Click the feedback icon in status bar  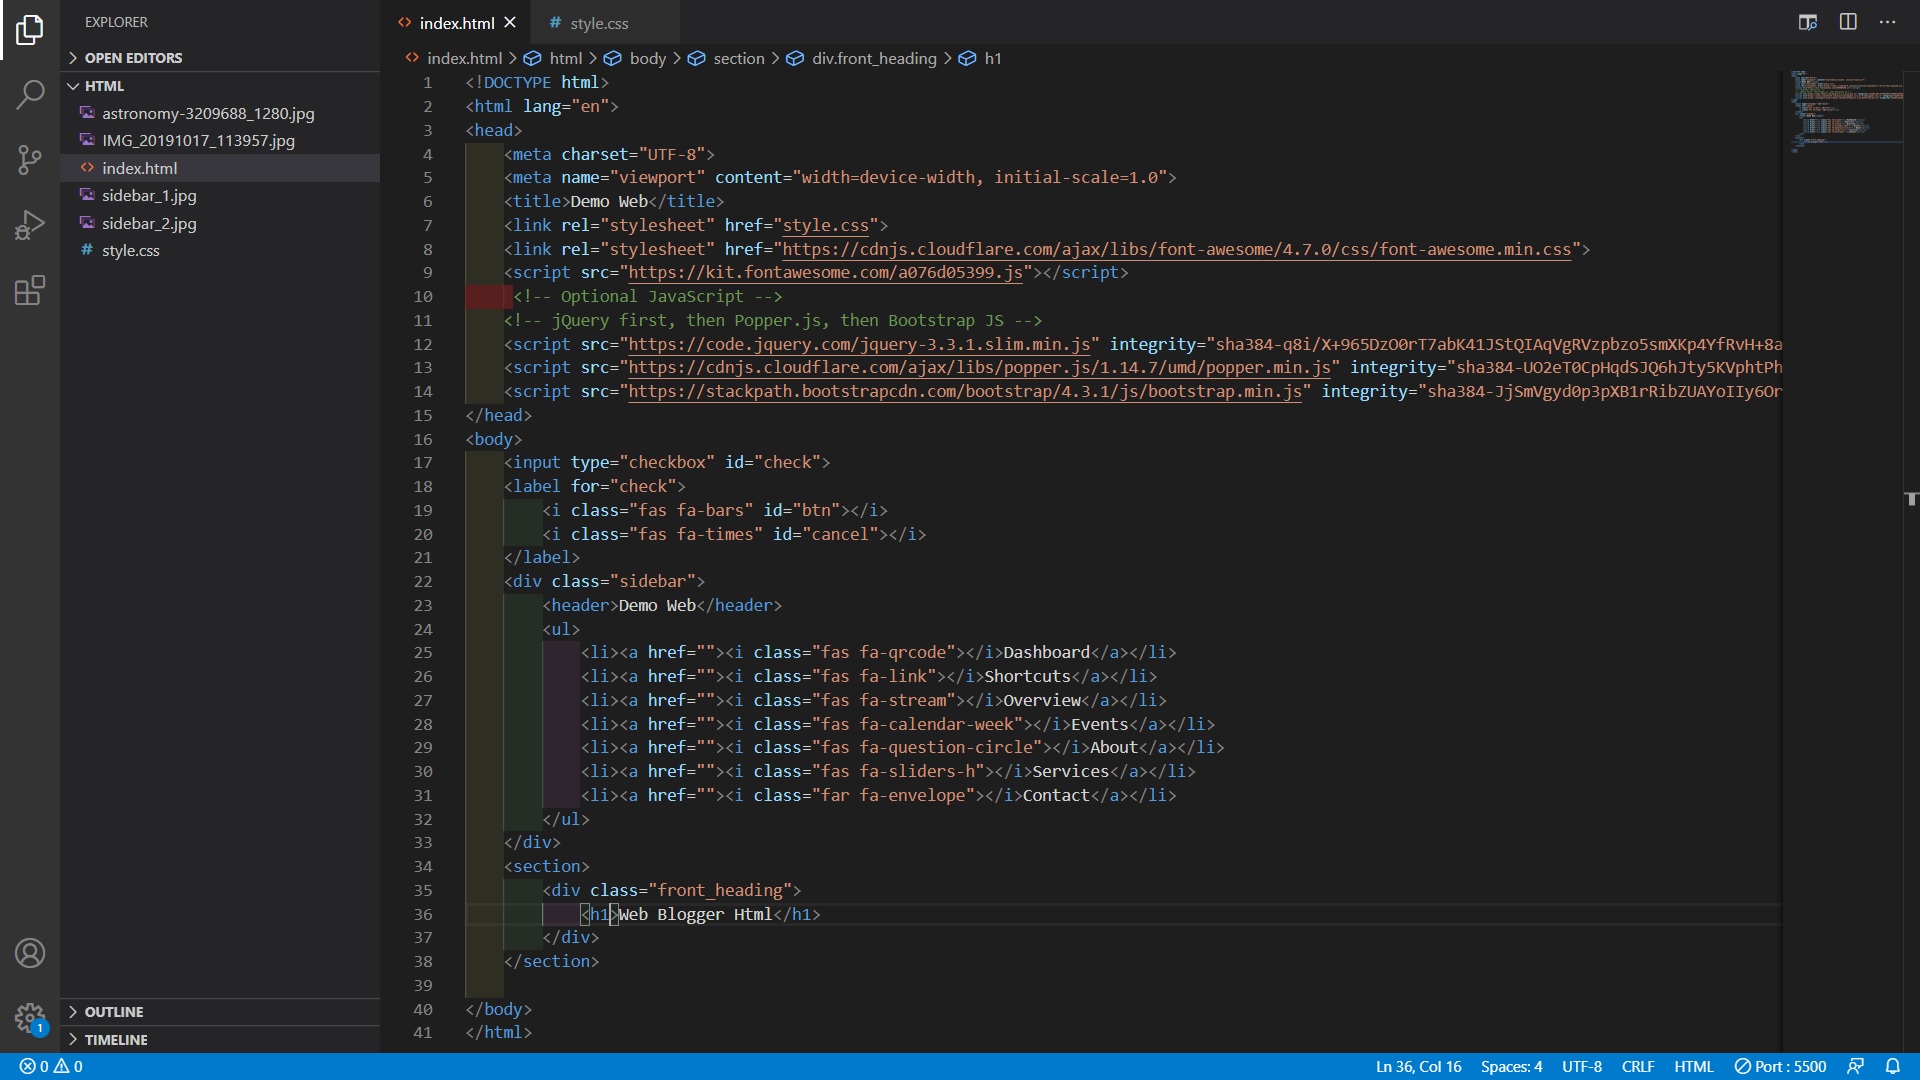pyautogui.click(x=1855, y=1067)
